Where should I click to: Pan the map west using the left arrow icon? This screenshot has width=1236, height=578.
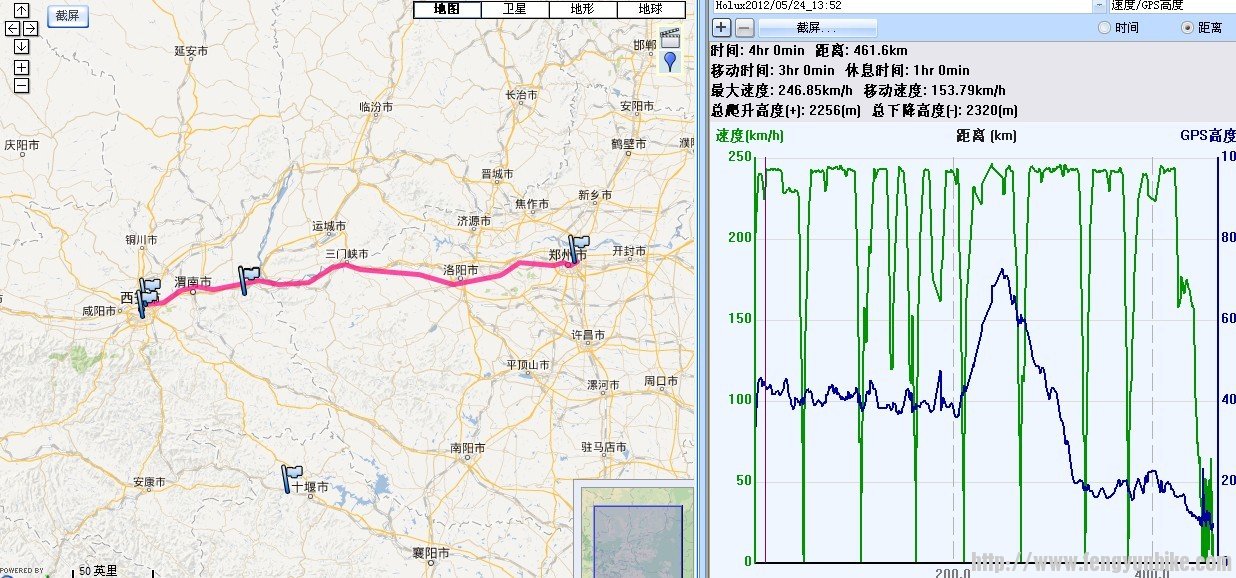tap(13, 28)
